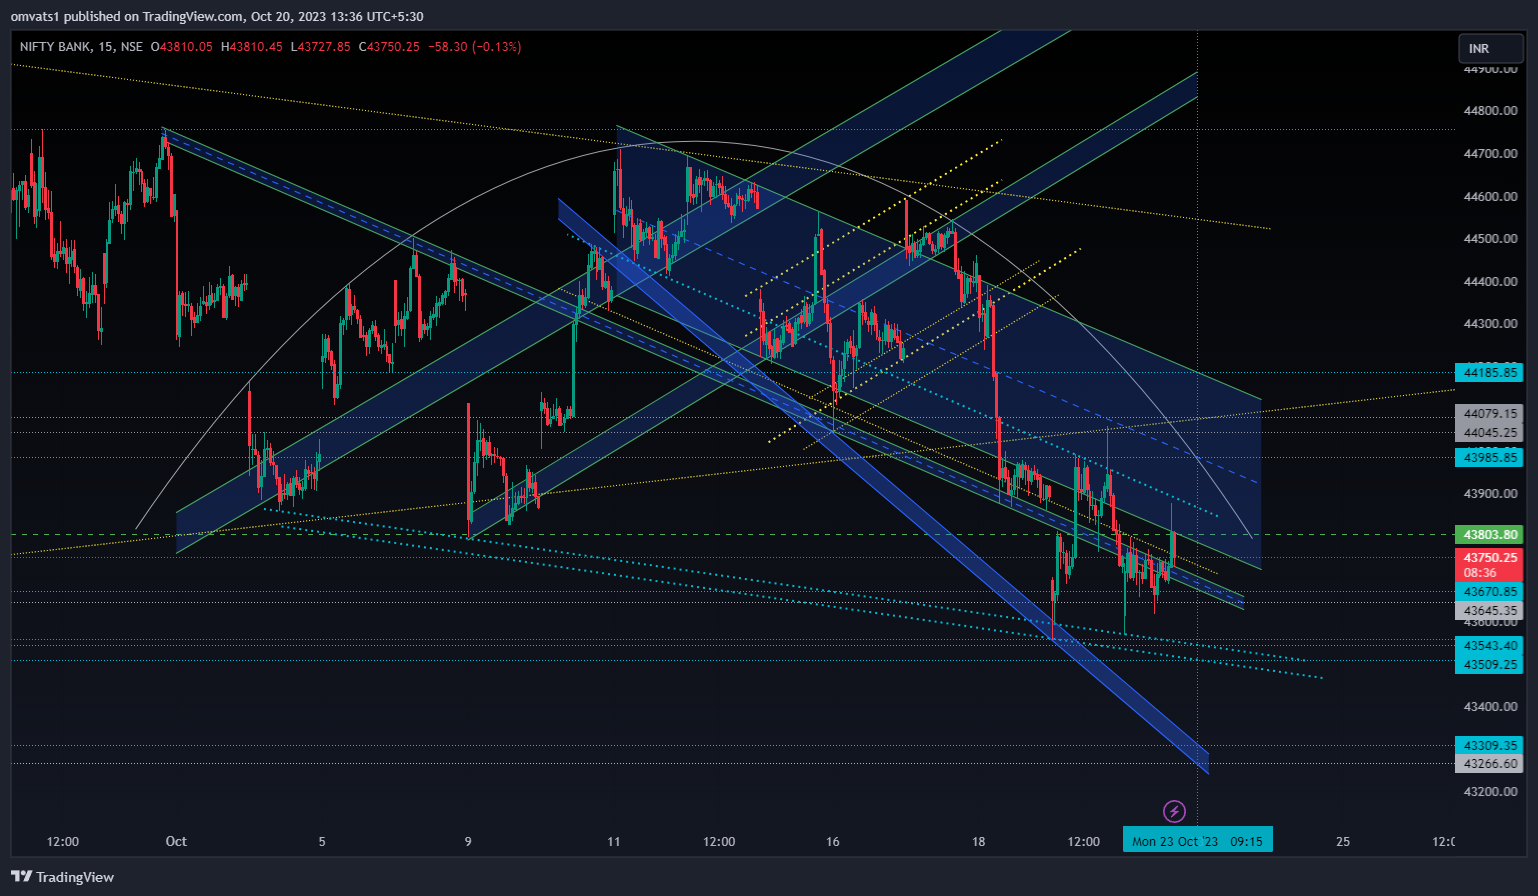Click the 18 date on time axis

click(979, 841)
